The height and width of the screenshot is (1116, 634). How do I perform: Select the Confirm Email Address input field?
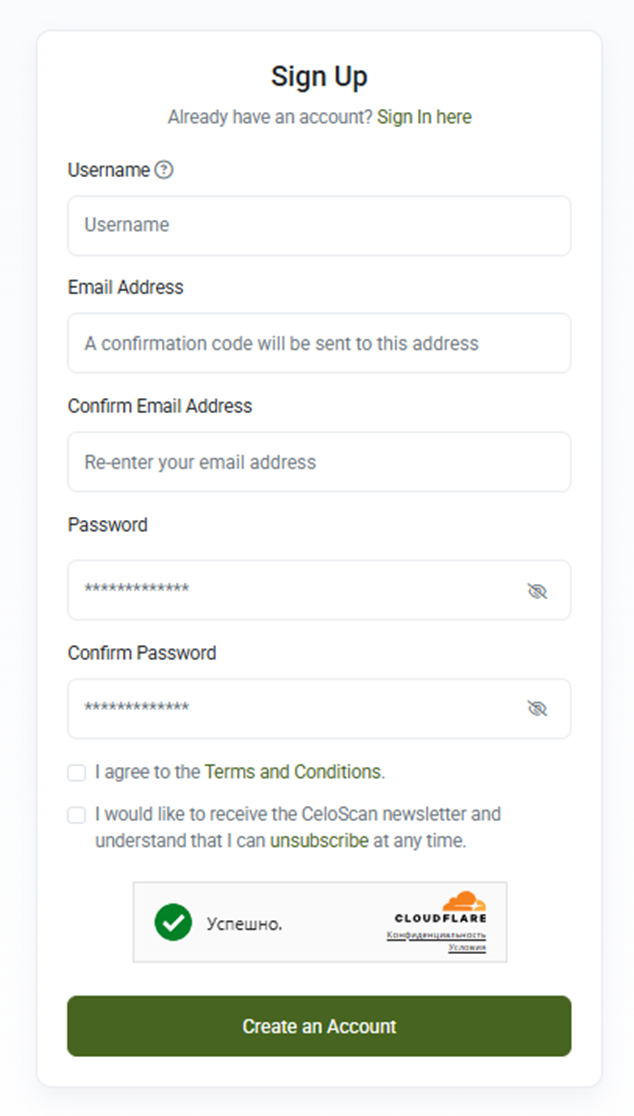click(319, 462)
